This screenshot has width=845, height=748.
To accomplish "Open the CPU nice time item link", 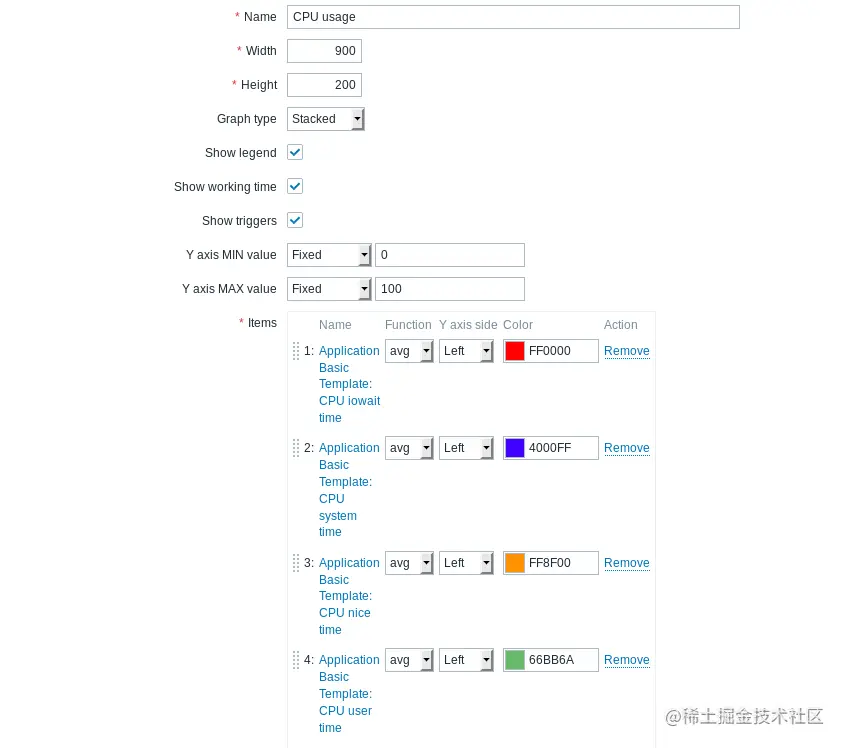I will click(x=349, y=596).
